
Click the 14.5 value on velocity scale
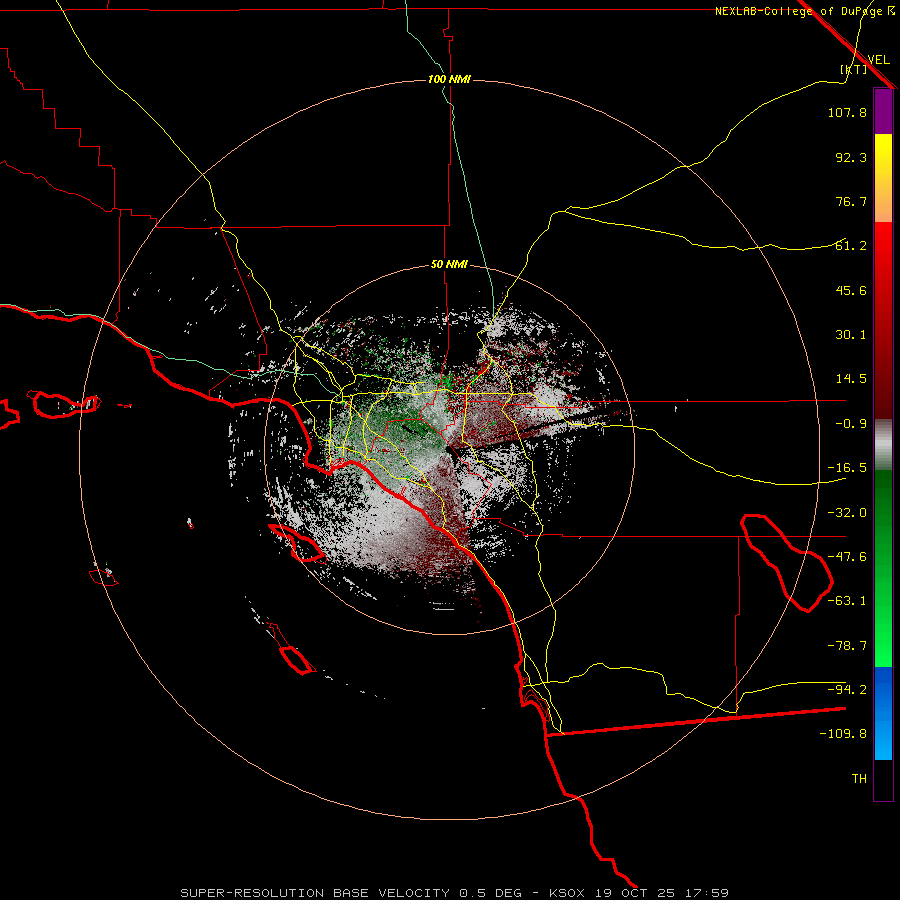[x=851, y=379]
